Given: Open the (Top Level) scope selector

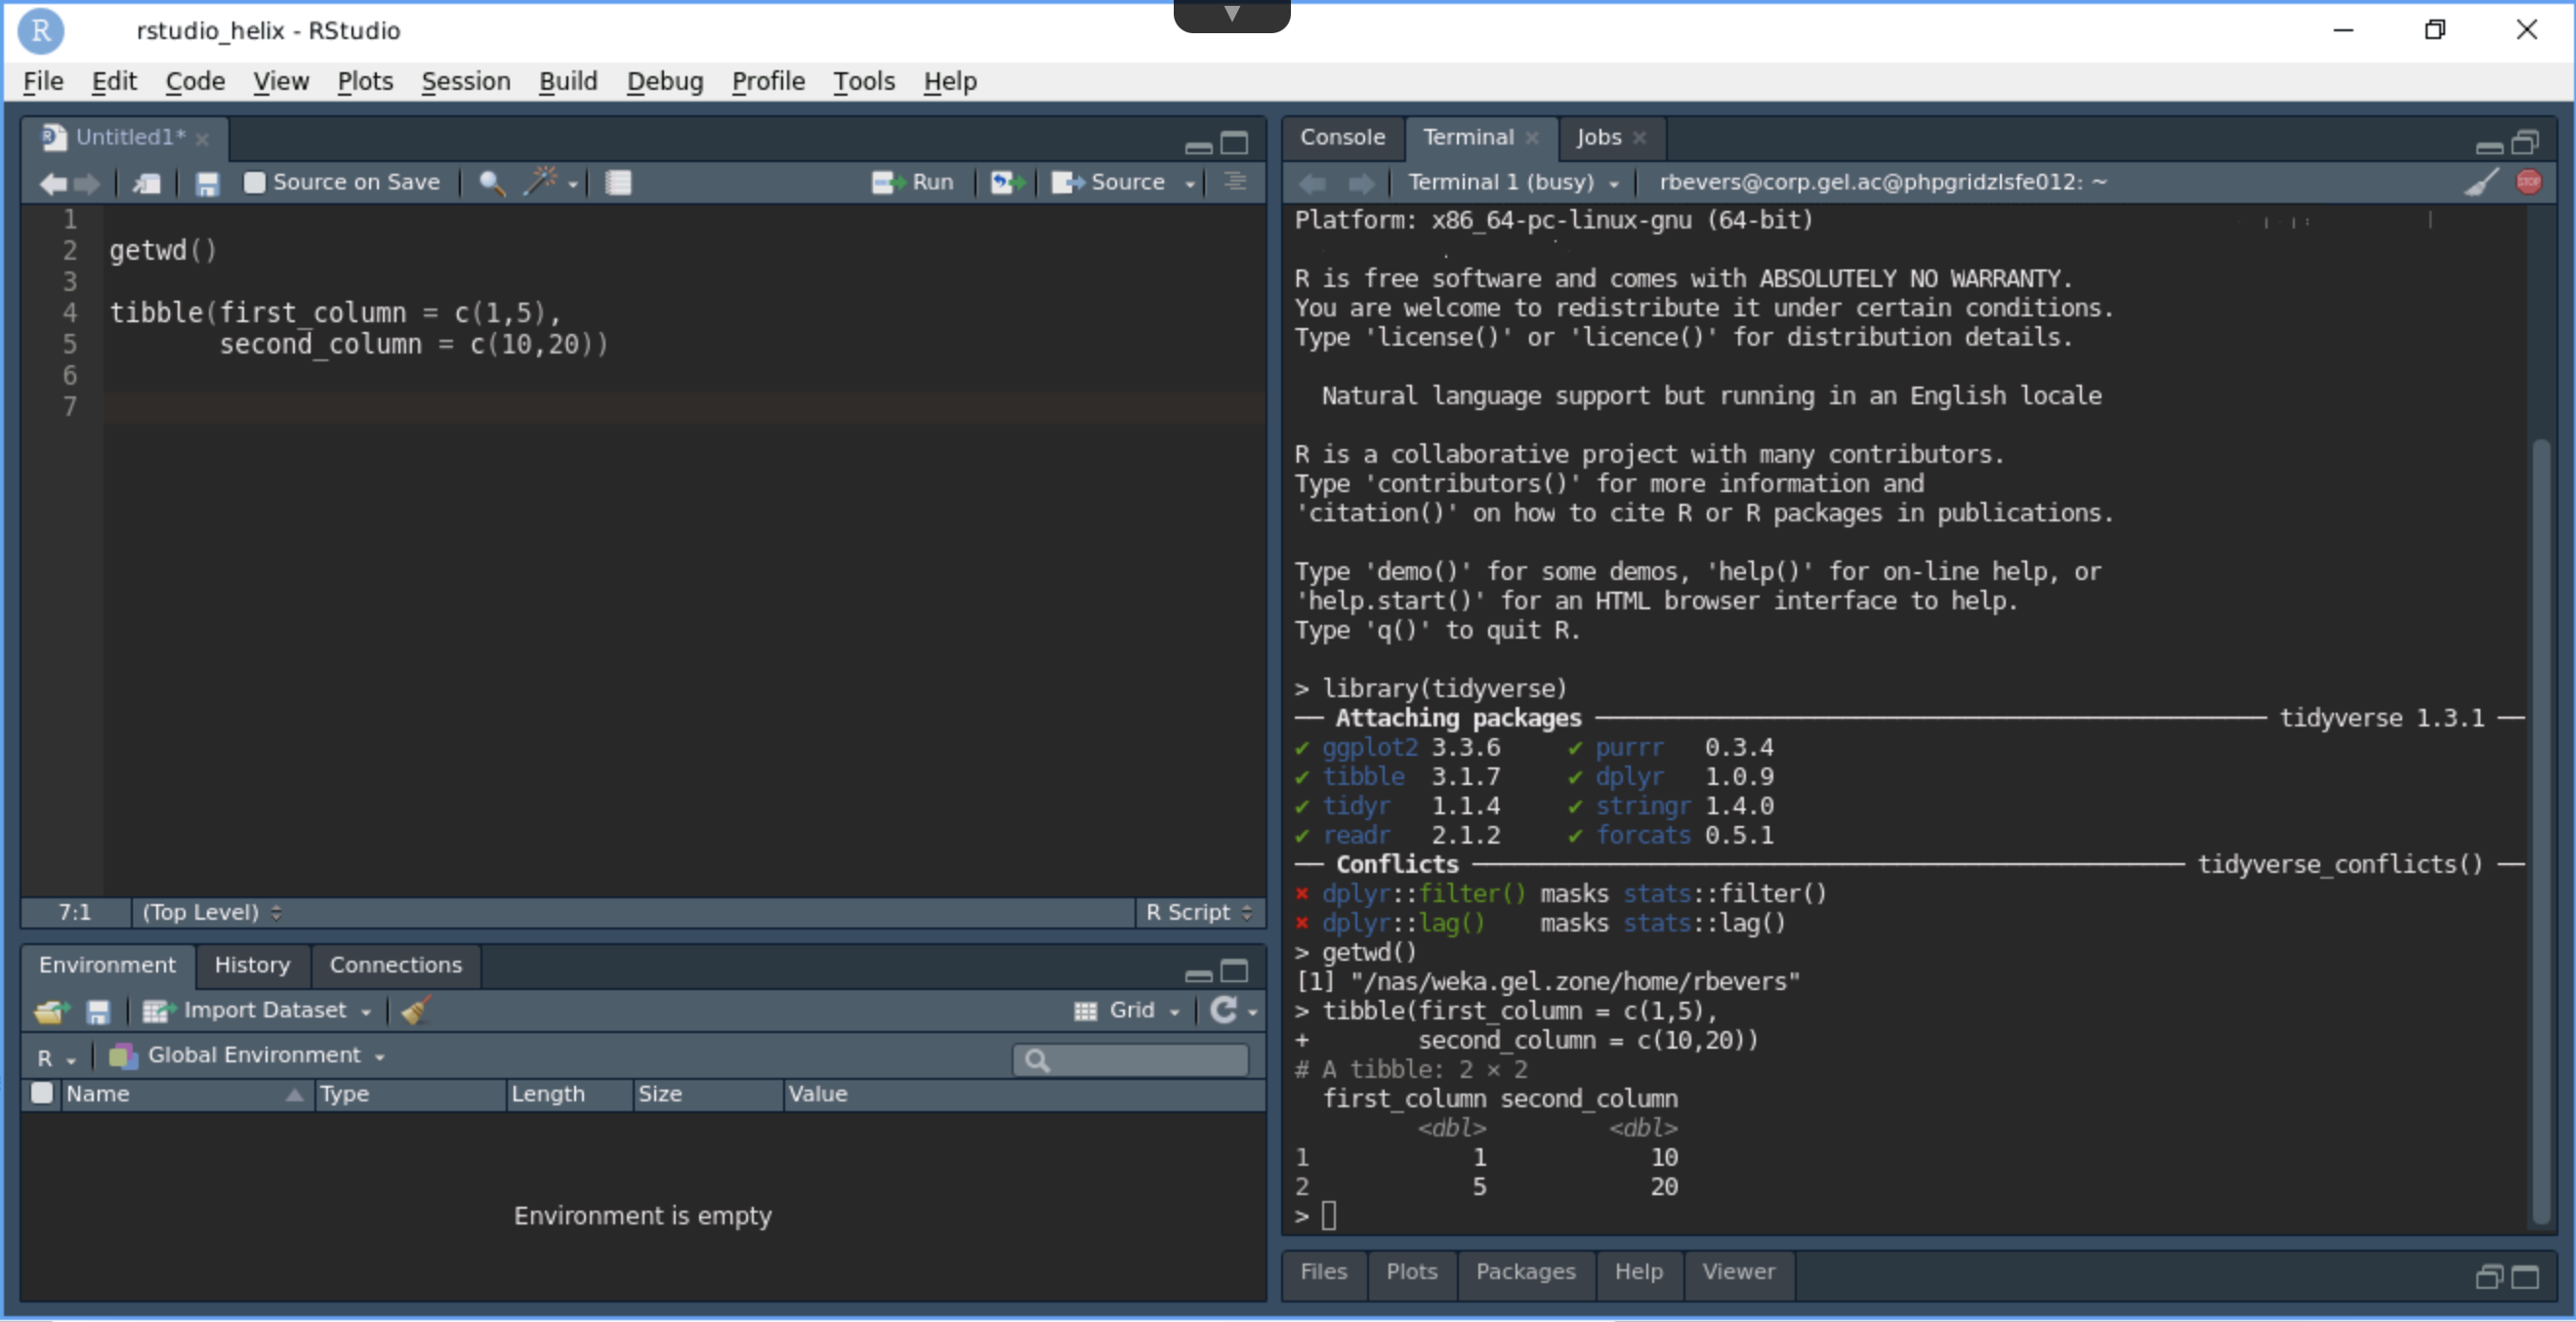Looking at the screenshot, I should click(x=212, y=912).
